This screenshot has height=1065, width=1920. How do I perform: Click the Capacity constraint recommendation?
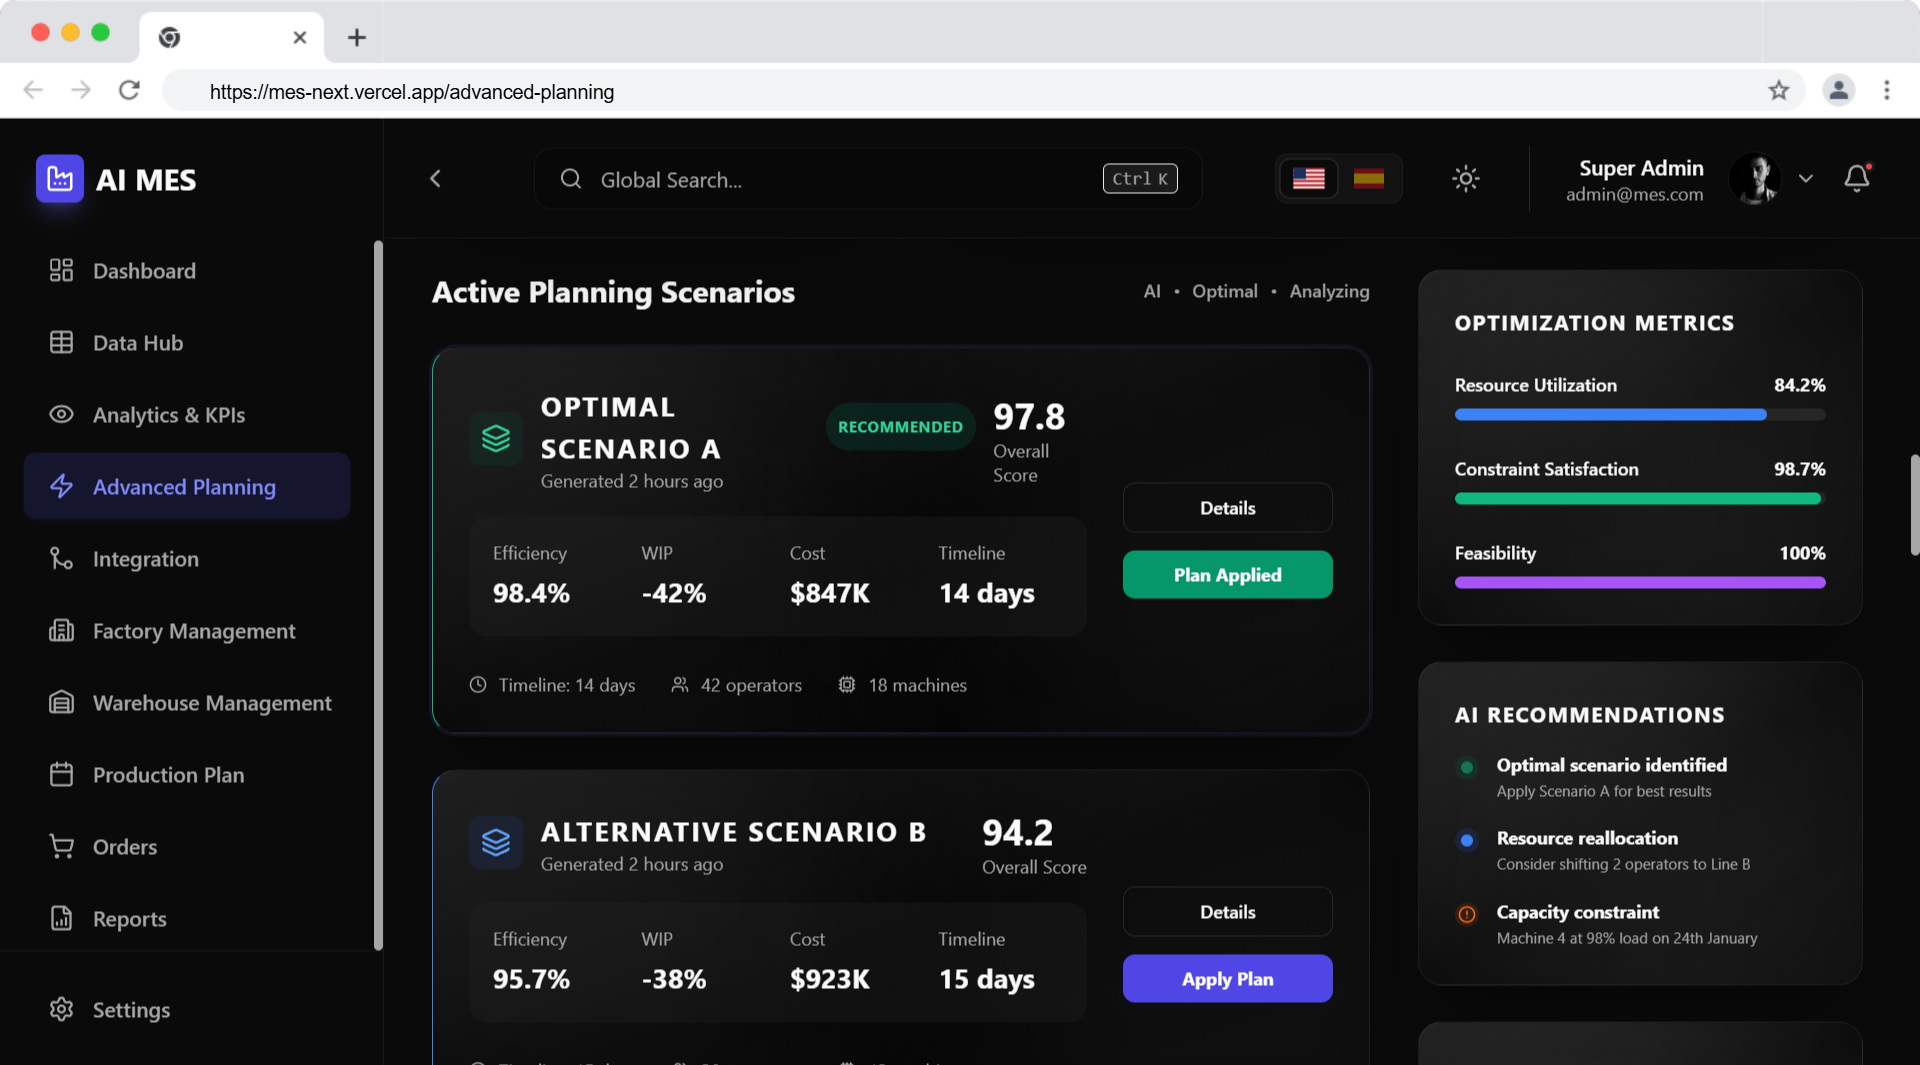(x=1640, y=924)
